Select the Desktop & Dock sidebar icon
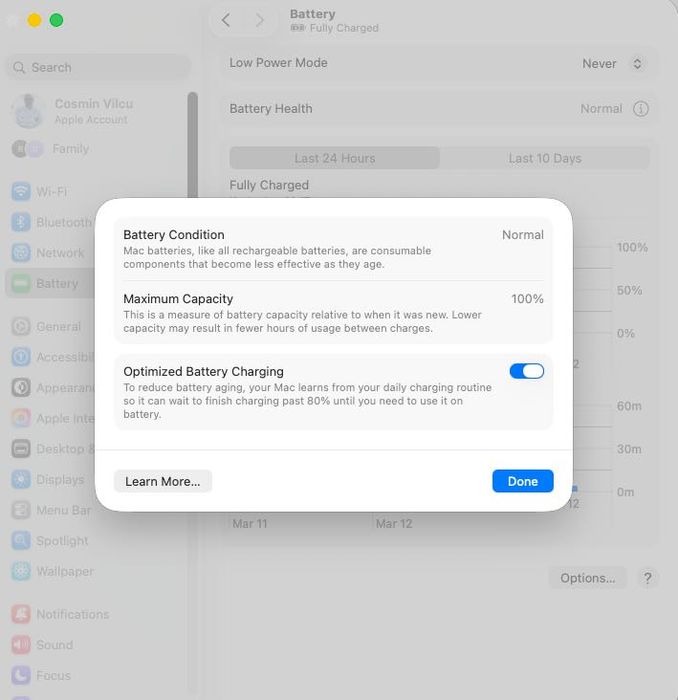 click(21, 449)
